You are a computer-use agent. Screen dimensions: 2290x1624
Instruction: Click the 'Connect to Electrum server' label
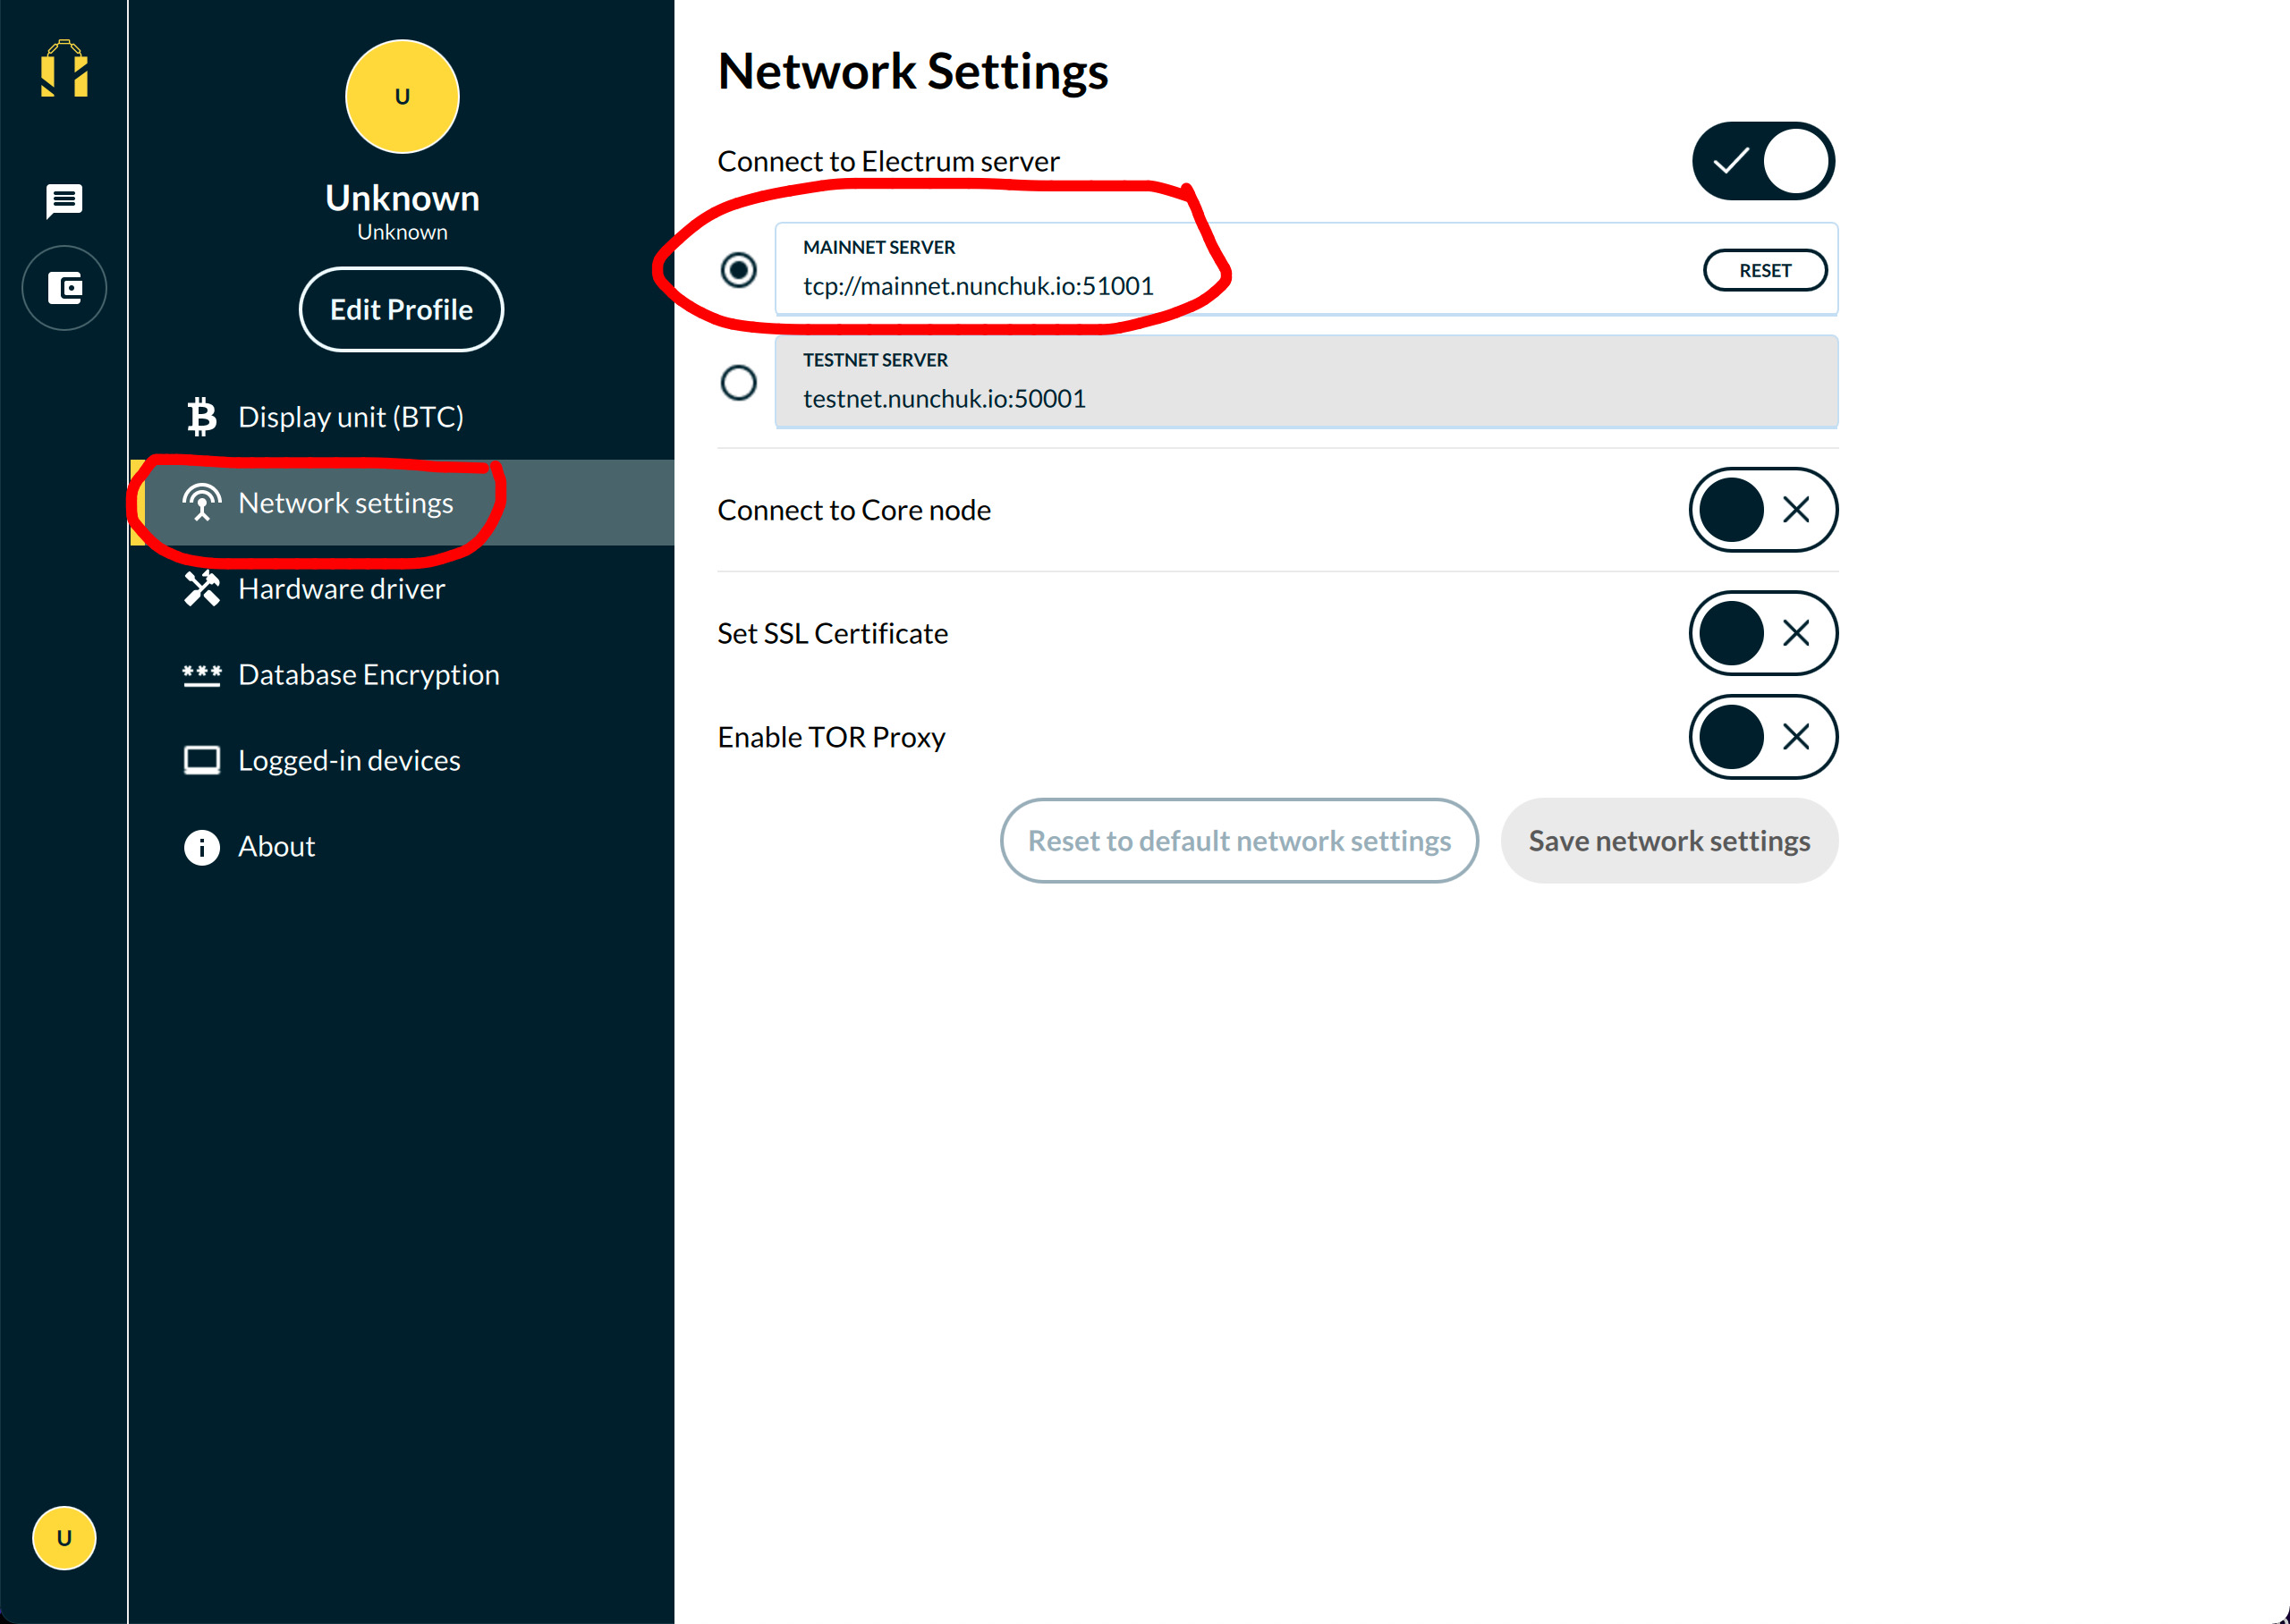coord(888,161)
